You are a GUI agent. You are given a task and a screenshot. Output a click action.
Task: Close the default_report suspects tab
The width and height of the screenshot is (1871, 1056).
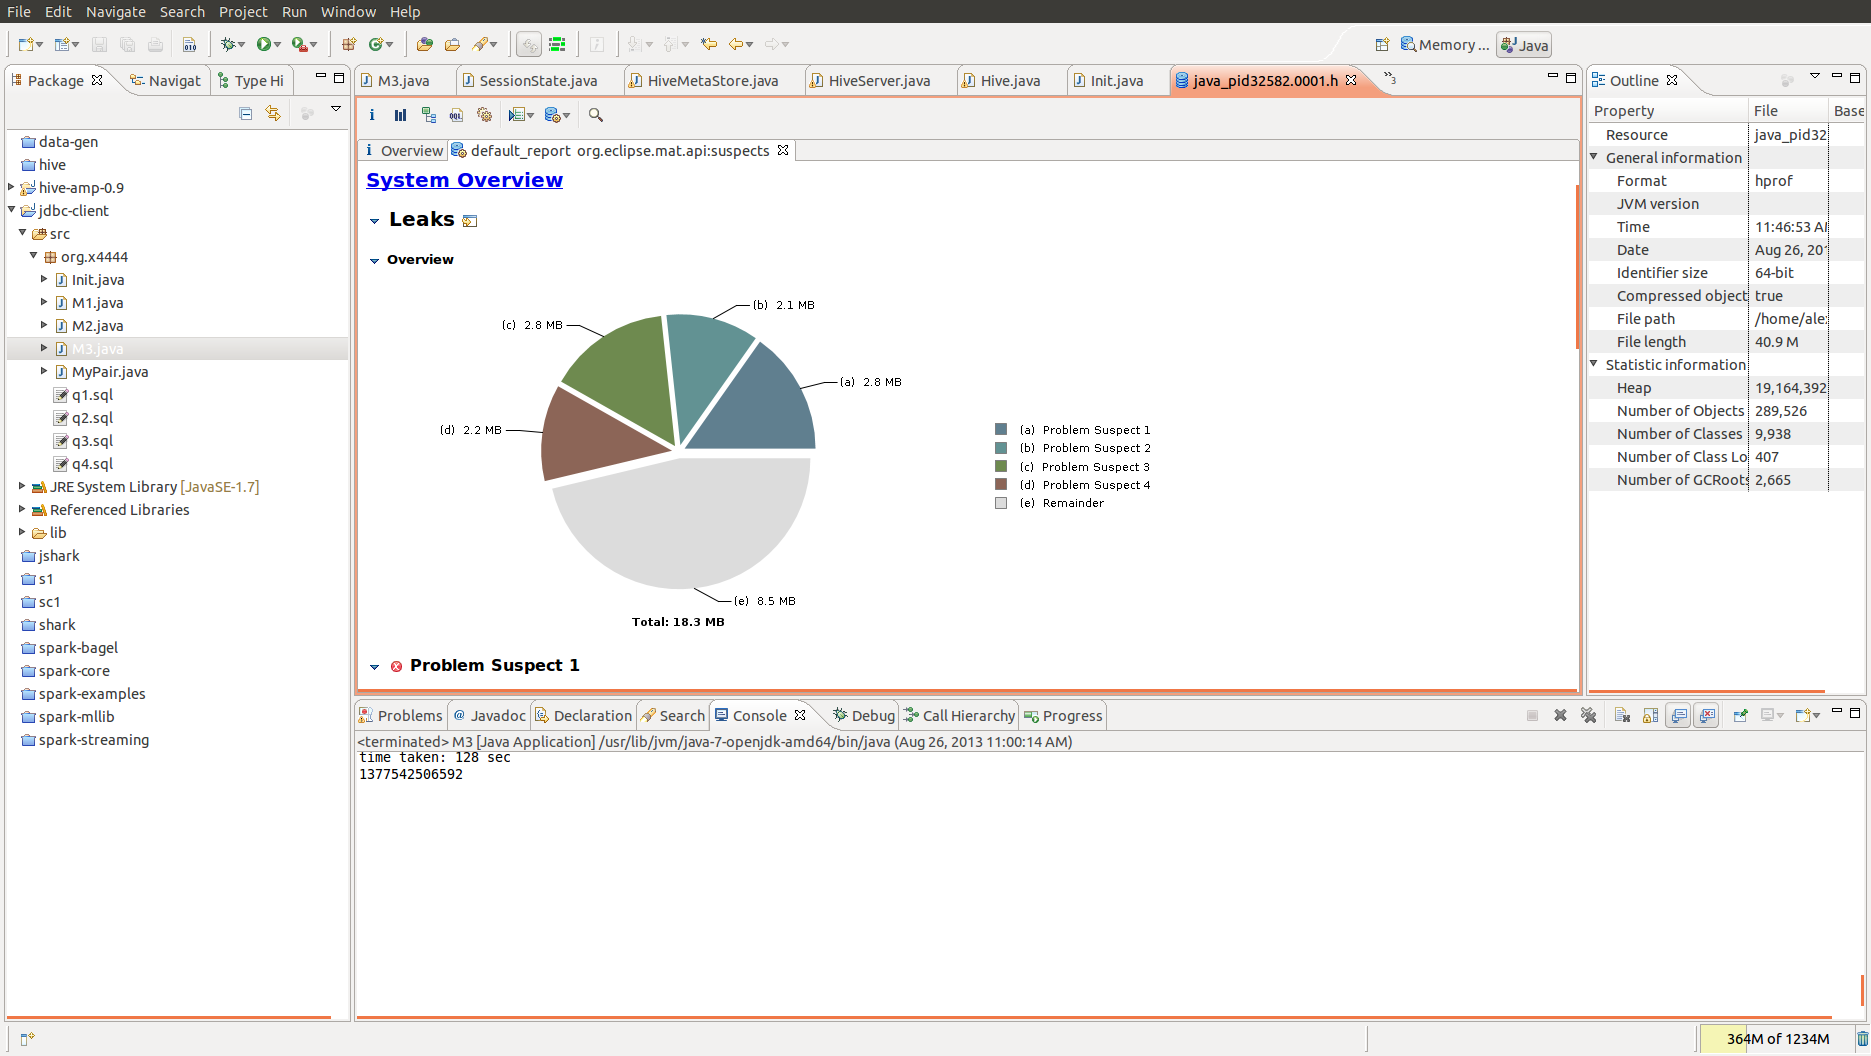pyautogui.click(x=783, y=150)
